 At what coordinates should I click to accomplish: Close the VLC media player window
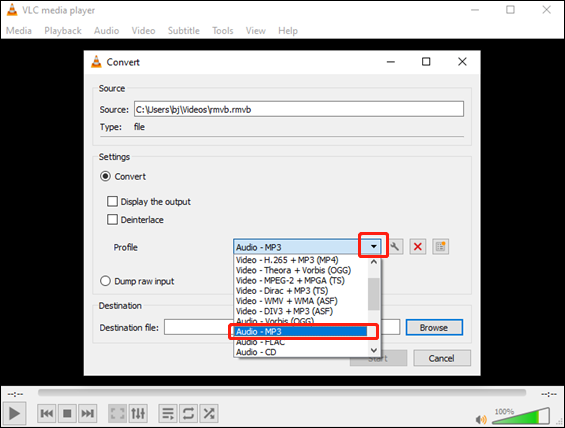(x=546, y=10)
